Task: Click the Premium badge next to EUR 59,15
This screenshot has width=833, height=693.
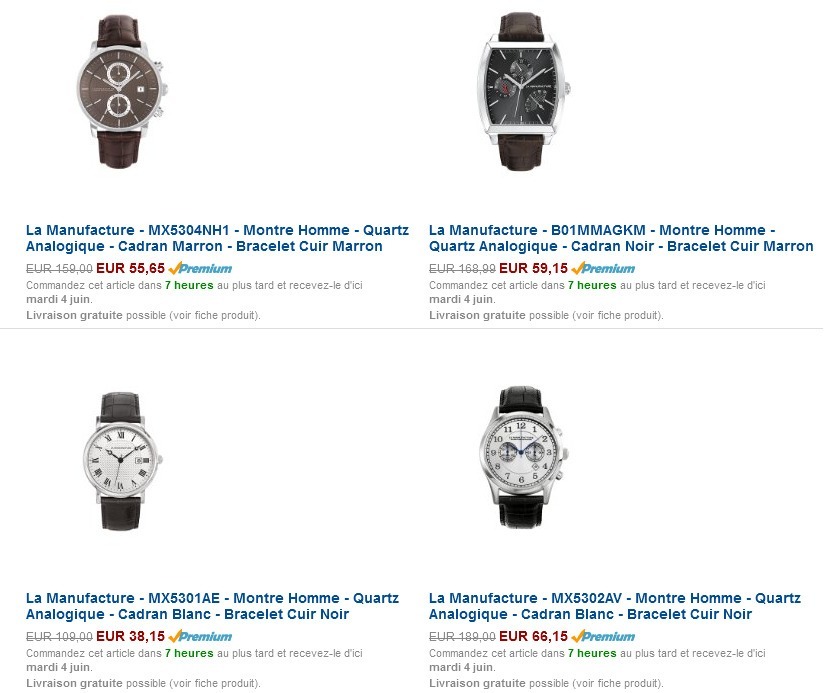Action: (603, 268)
